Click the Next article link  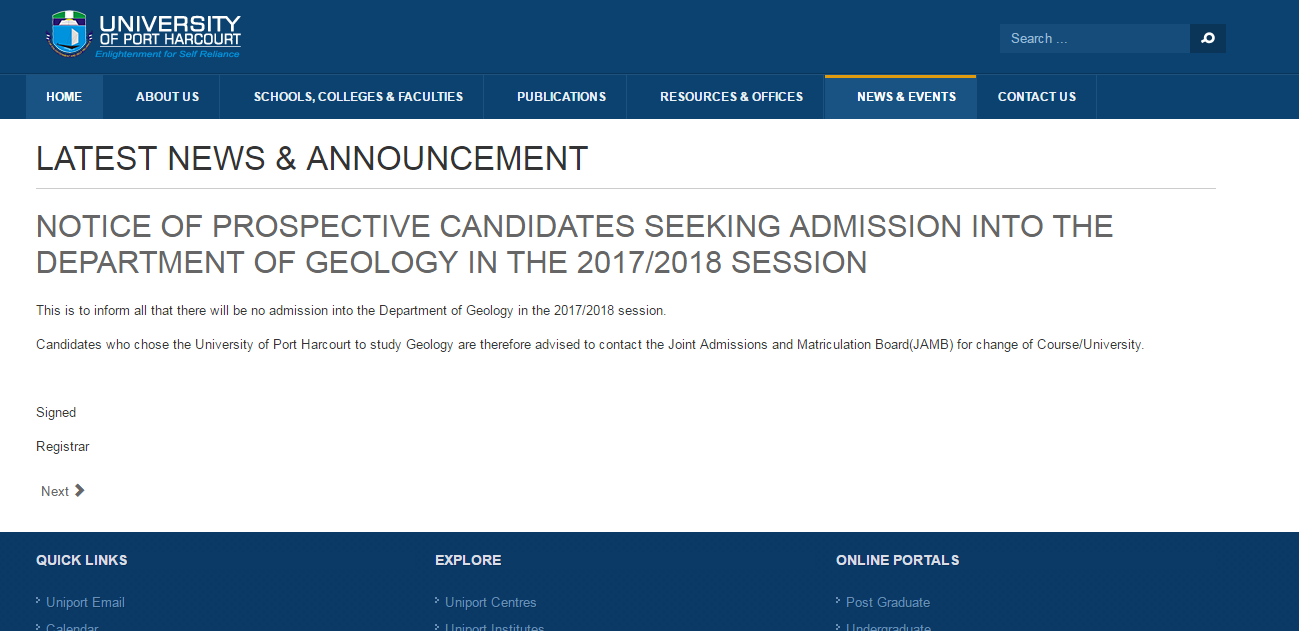click(62, 491)
